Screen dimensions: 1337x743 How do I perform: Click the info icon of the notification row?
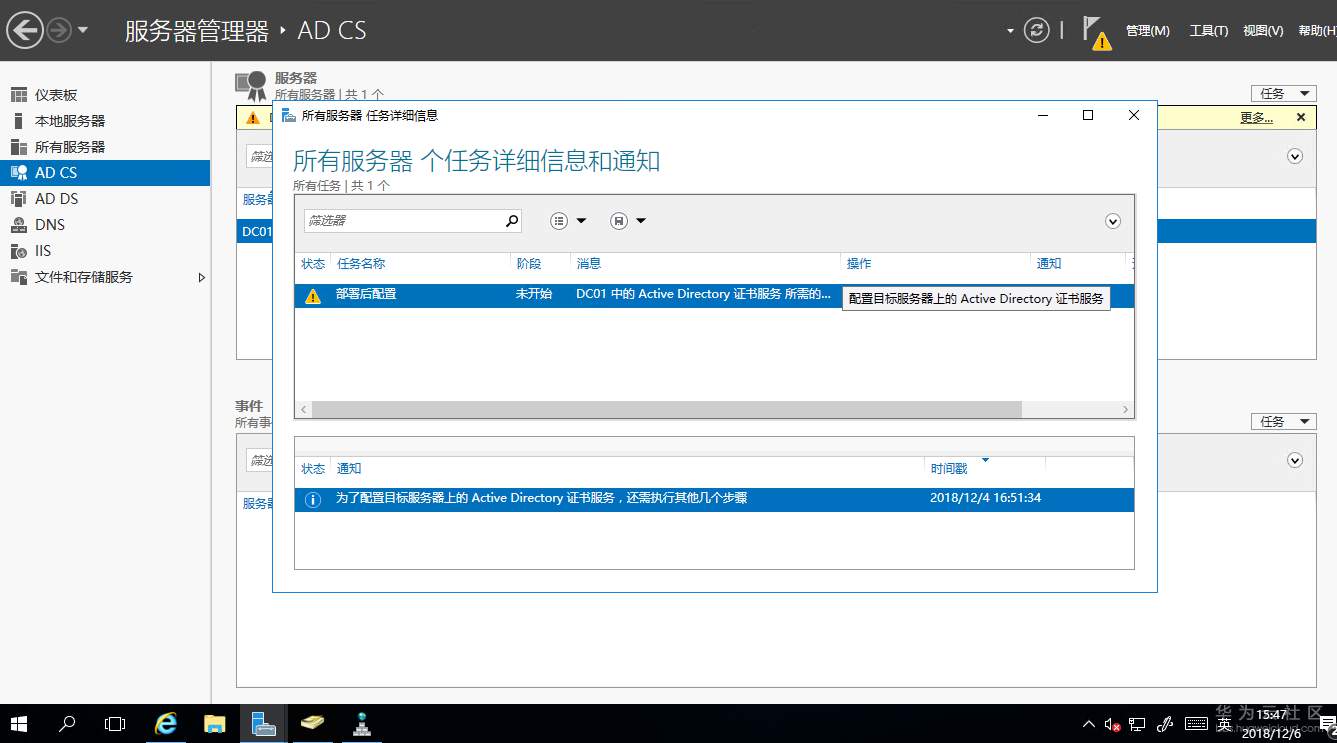313,499
